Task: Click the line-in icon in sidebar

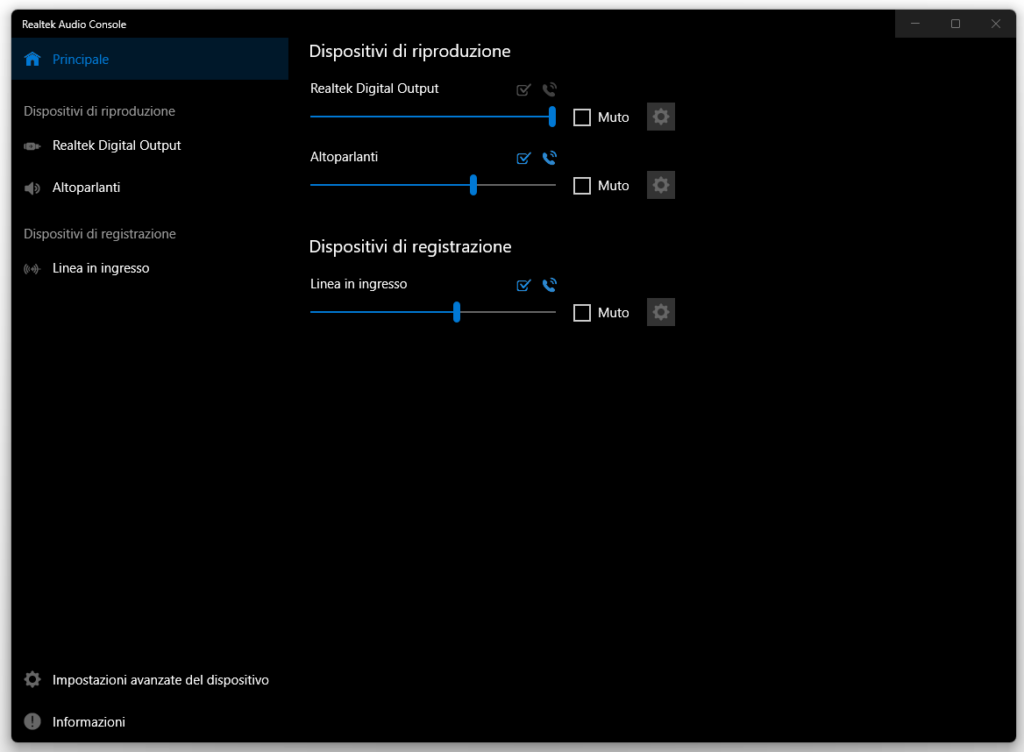Action: point(32,269)
